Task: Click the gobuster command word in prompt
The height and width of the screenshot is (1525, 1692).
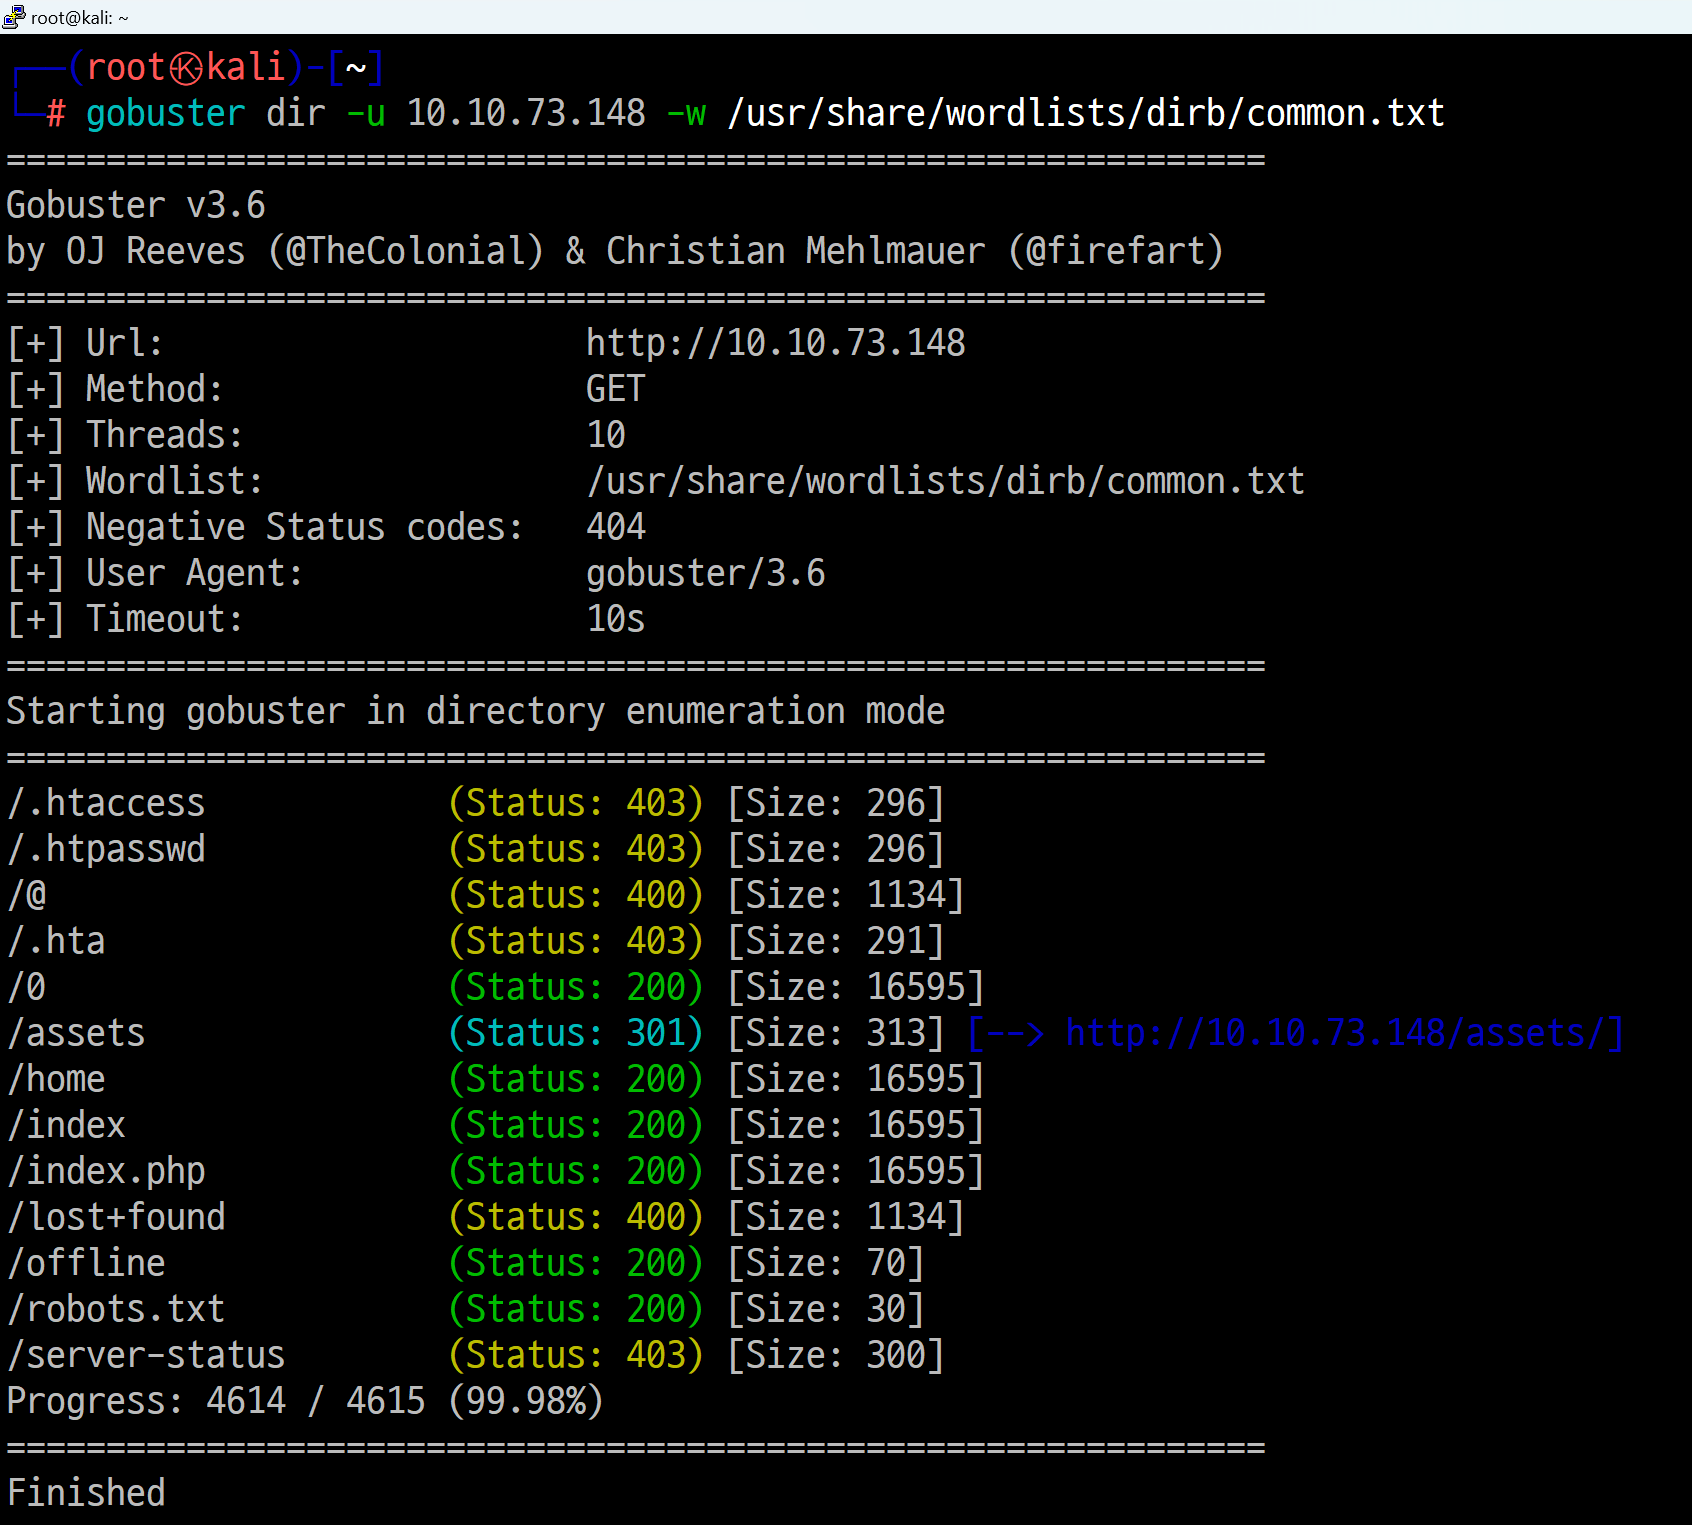Action: point(166,113)
